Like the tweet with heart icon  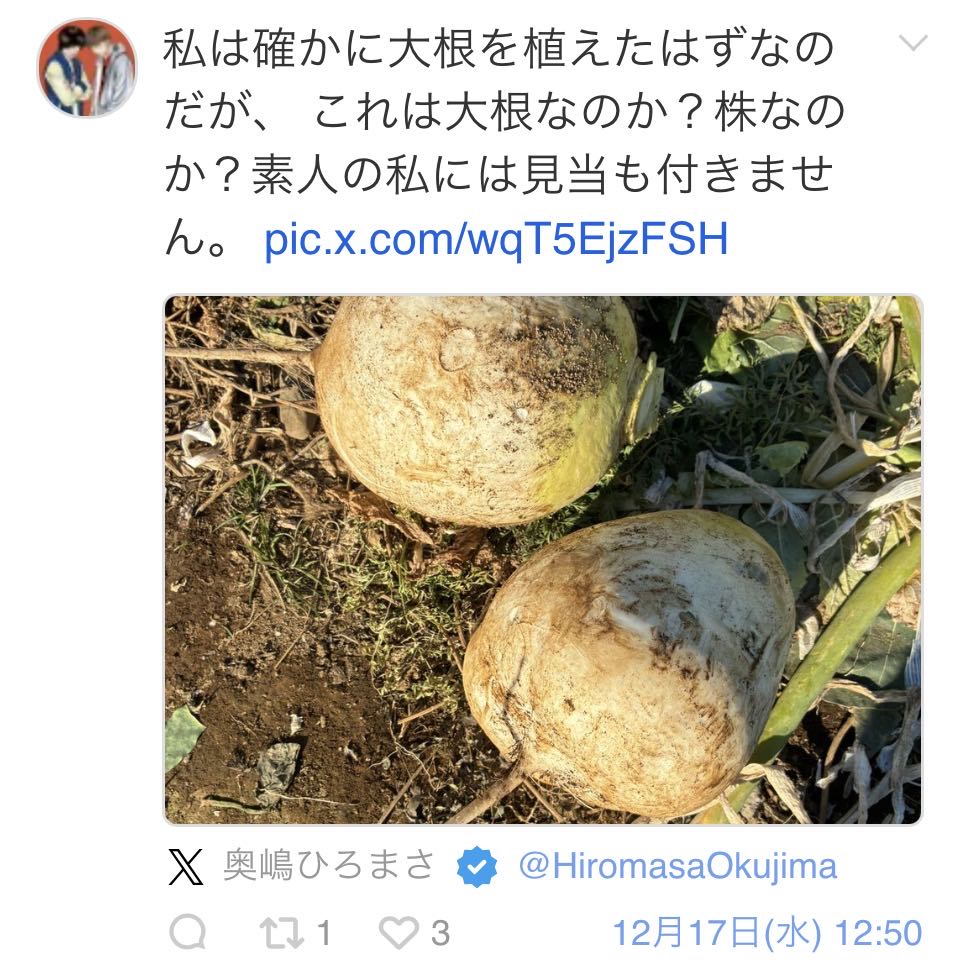[x=399, y=933]
